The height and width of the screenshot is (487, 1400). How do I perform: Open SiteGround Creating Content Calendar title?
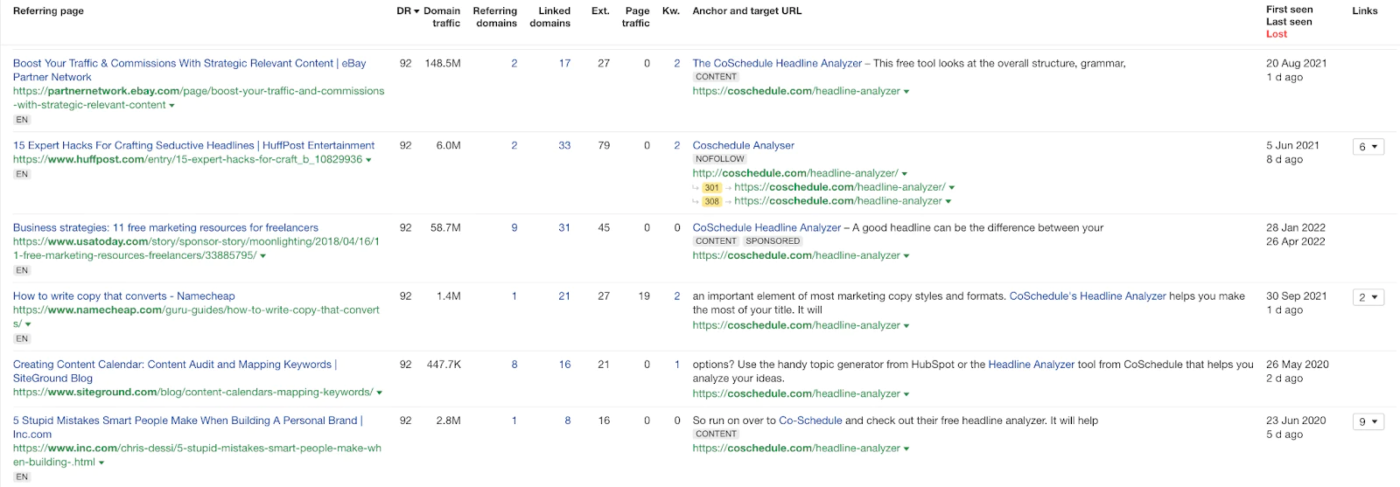pyautogui.click(x=175, y=371)
